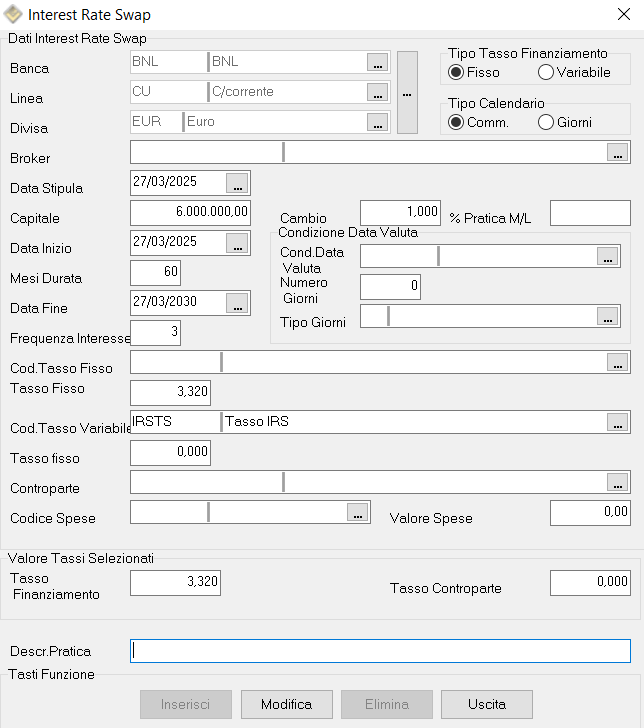Open the Controparte lookup browse button

(x=618, y=482)
